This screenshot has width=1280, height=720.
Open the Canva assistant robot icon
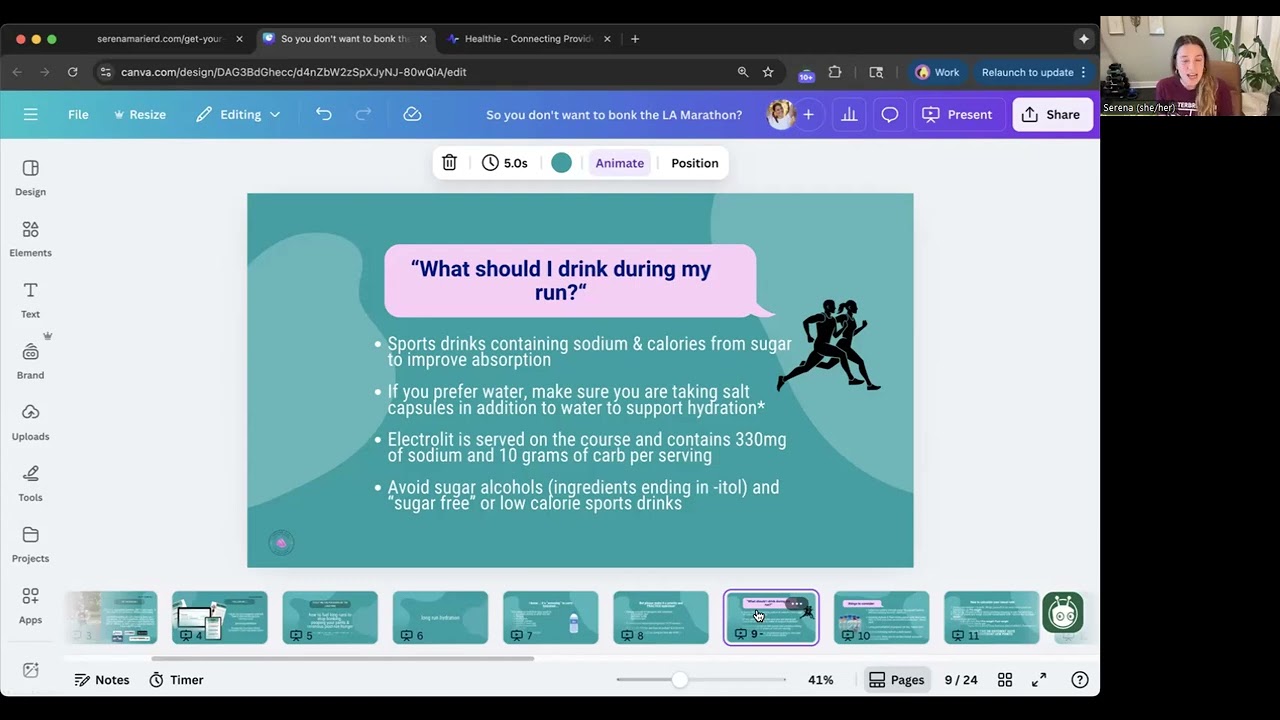tap(1063, 613)
